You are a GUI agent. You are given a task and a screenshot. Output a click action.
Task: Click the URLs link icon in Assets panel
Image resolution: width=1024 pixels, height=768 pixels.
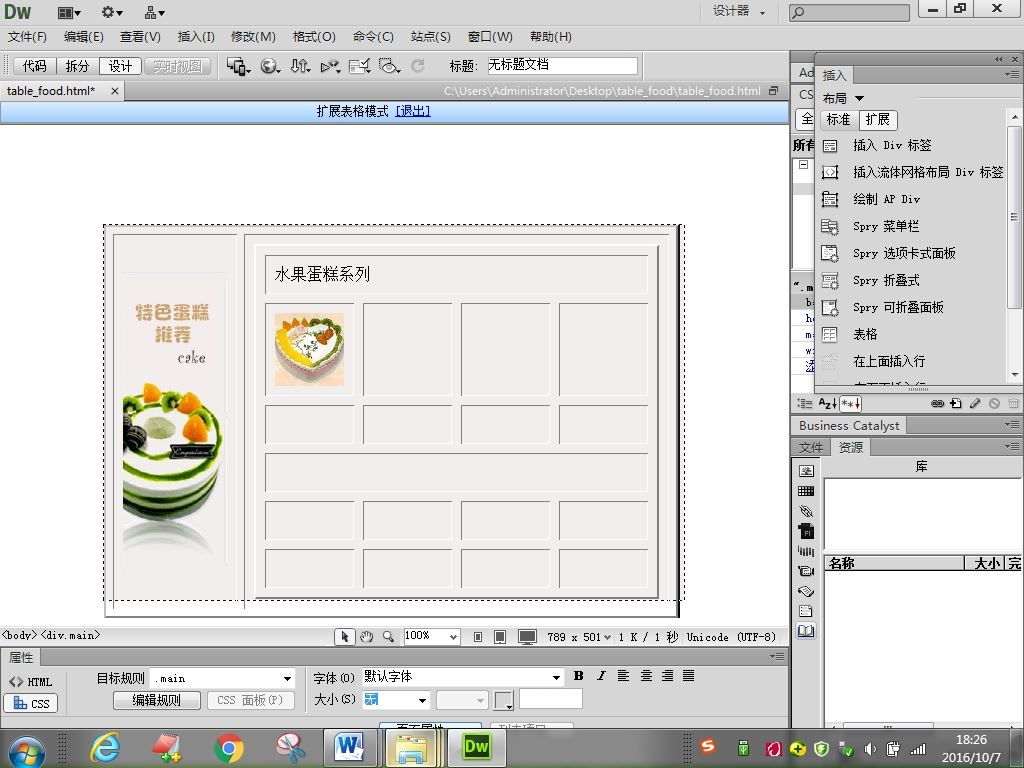click(x=807, y=511)
